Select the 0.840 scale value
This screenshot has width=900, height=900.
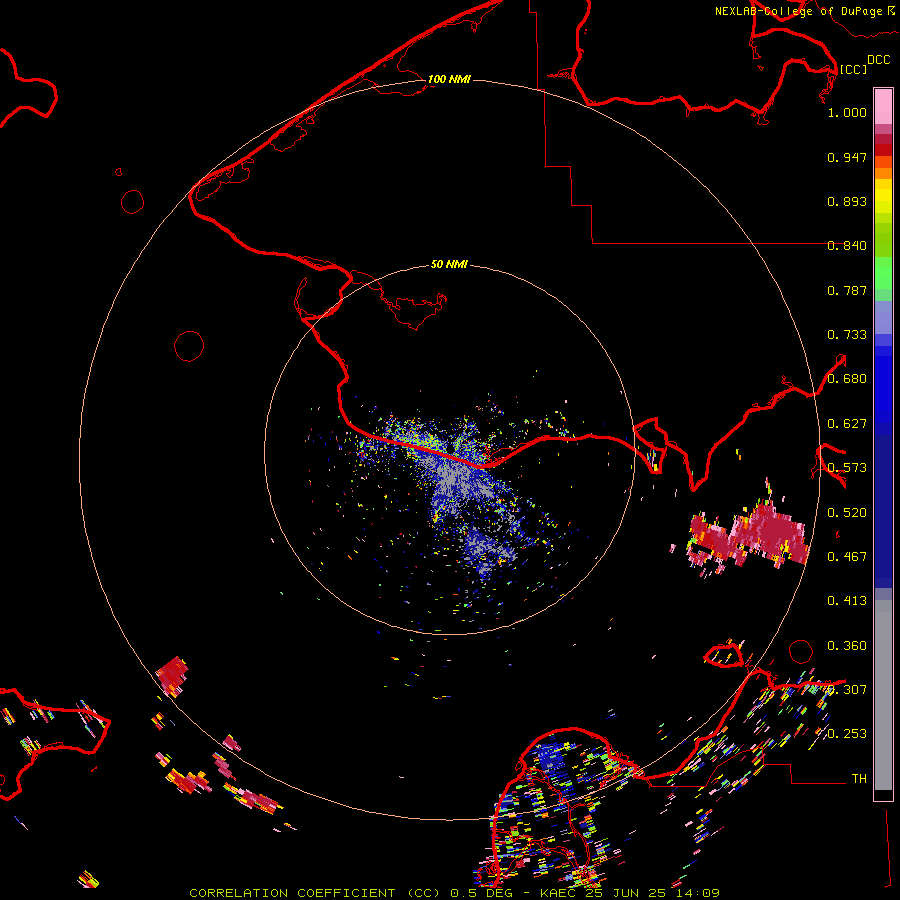847,246
